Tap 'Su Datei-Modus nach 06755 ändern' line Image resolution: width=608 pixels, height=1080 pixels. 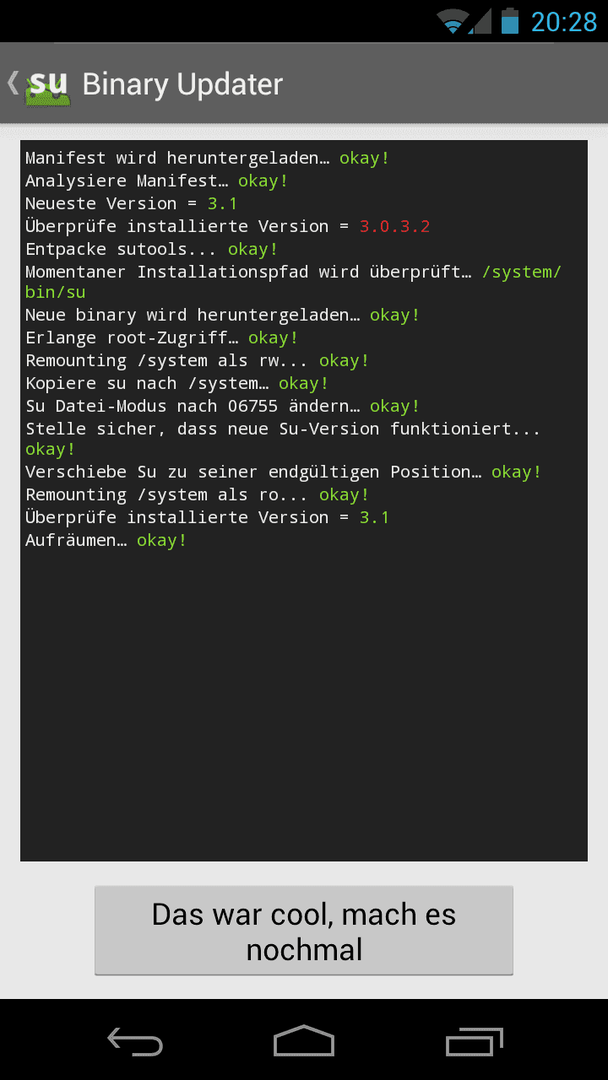coord(223,406)
